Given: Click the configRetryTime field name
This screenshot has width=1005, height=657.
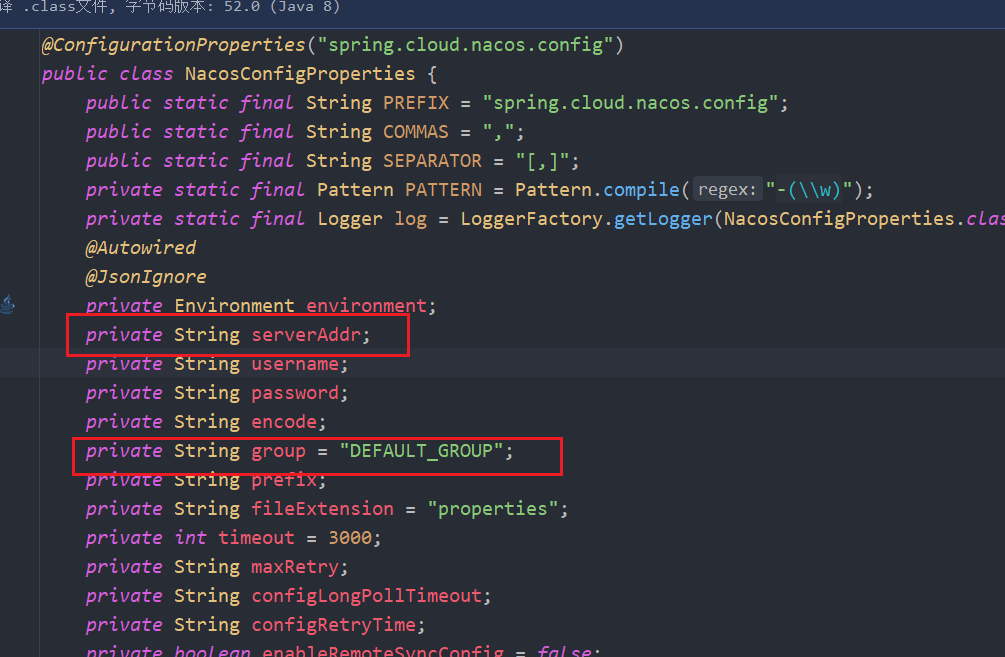Looking at the screenshot, I should point(333,625).
